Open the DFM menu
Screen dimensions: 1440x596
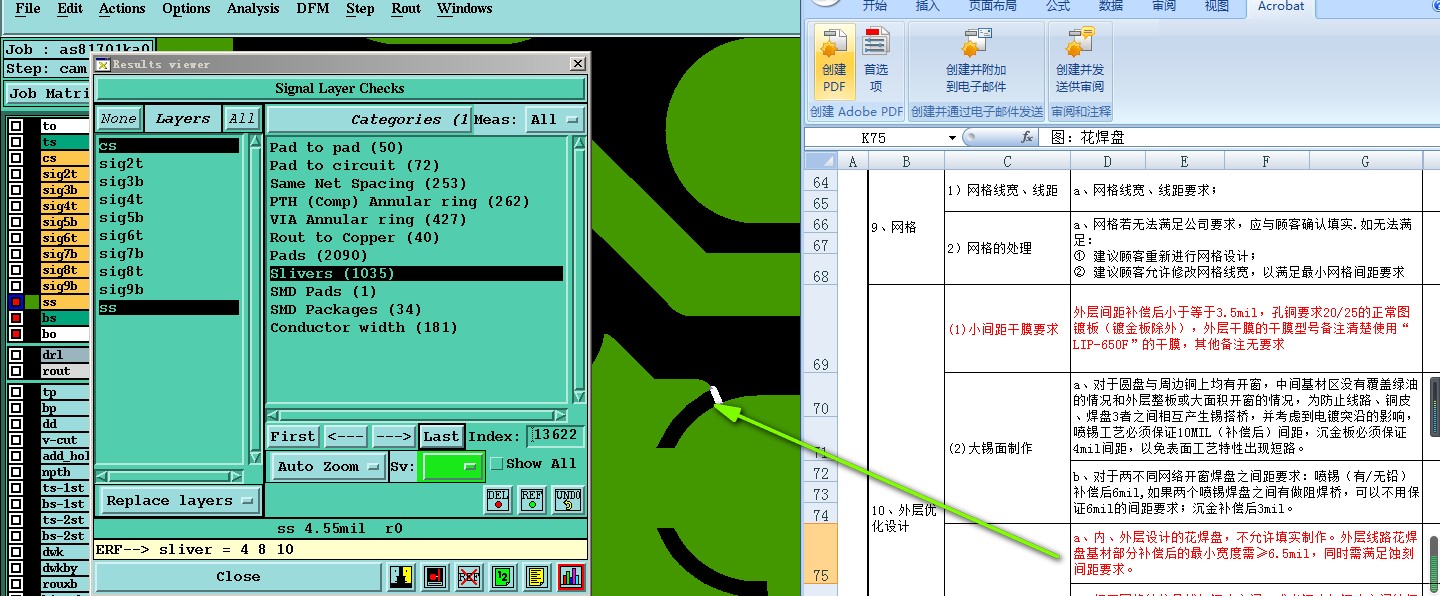tap(313, 9)
